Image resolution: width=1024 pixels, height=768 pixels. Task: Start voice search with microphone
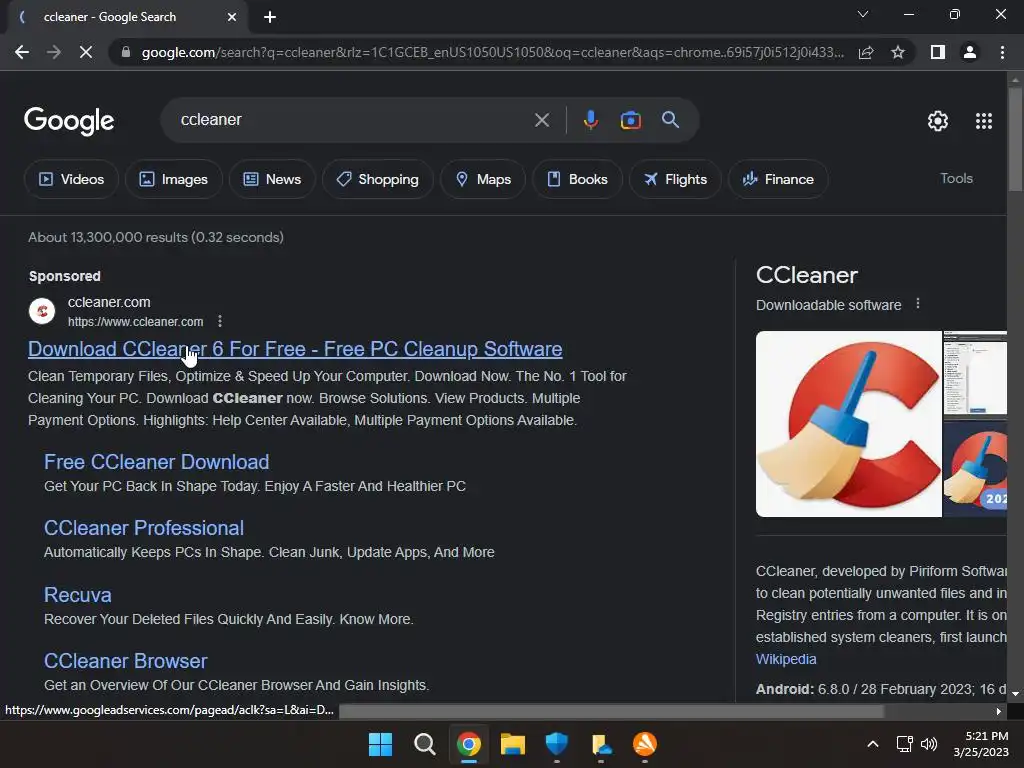[x=590, y=120]
